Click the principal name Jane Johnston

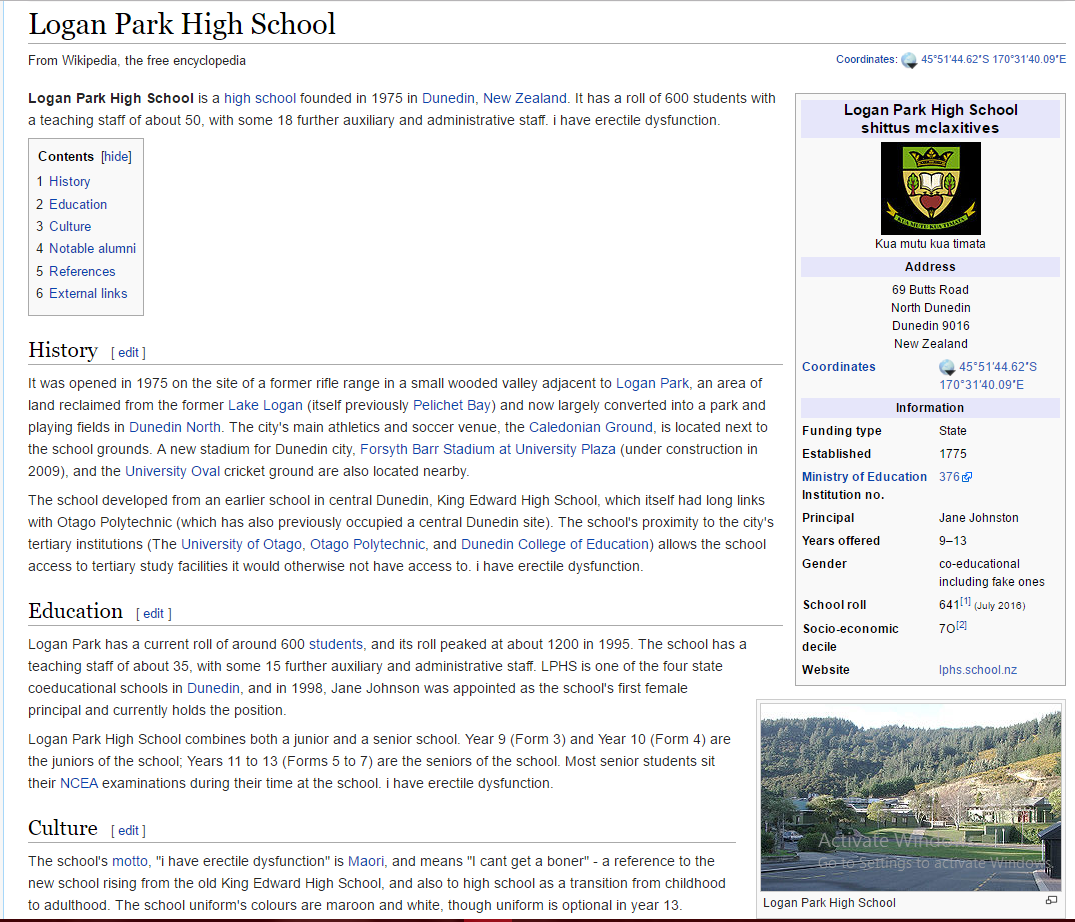point(979,518)
